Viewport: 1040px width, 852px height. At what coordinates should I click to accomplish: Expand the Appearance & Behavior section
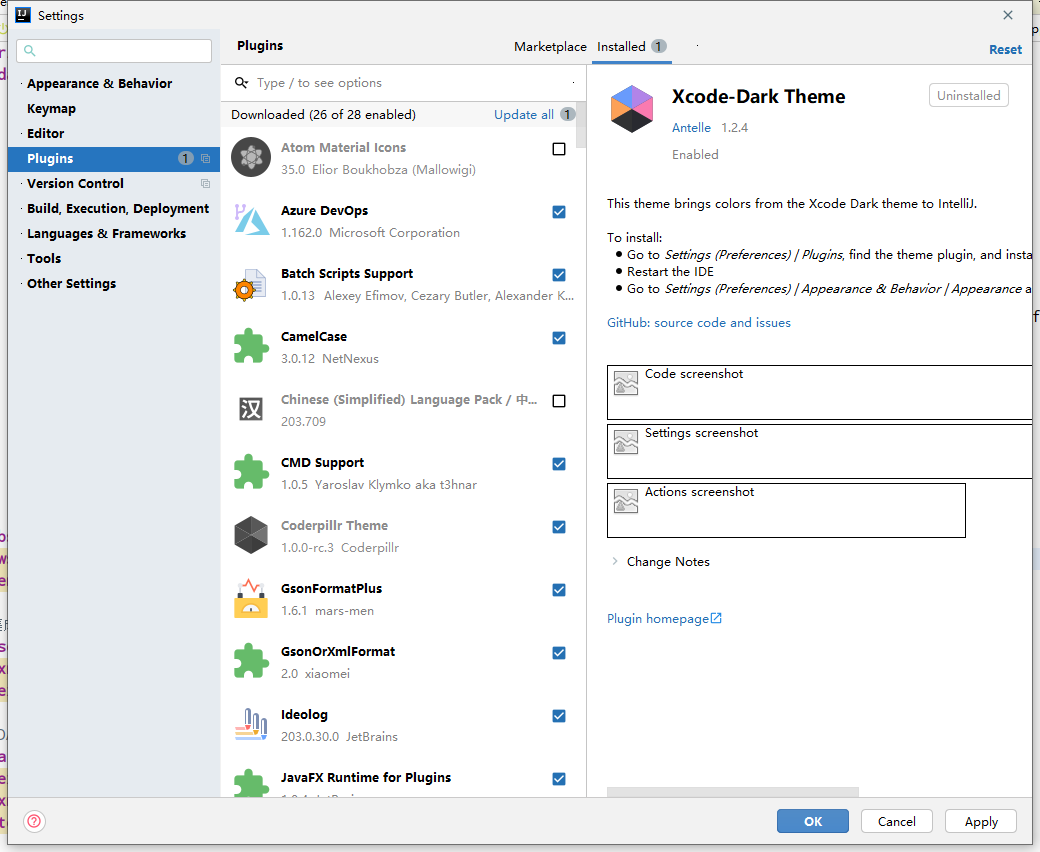tap(21, 84)
